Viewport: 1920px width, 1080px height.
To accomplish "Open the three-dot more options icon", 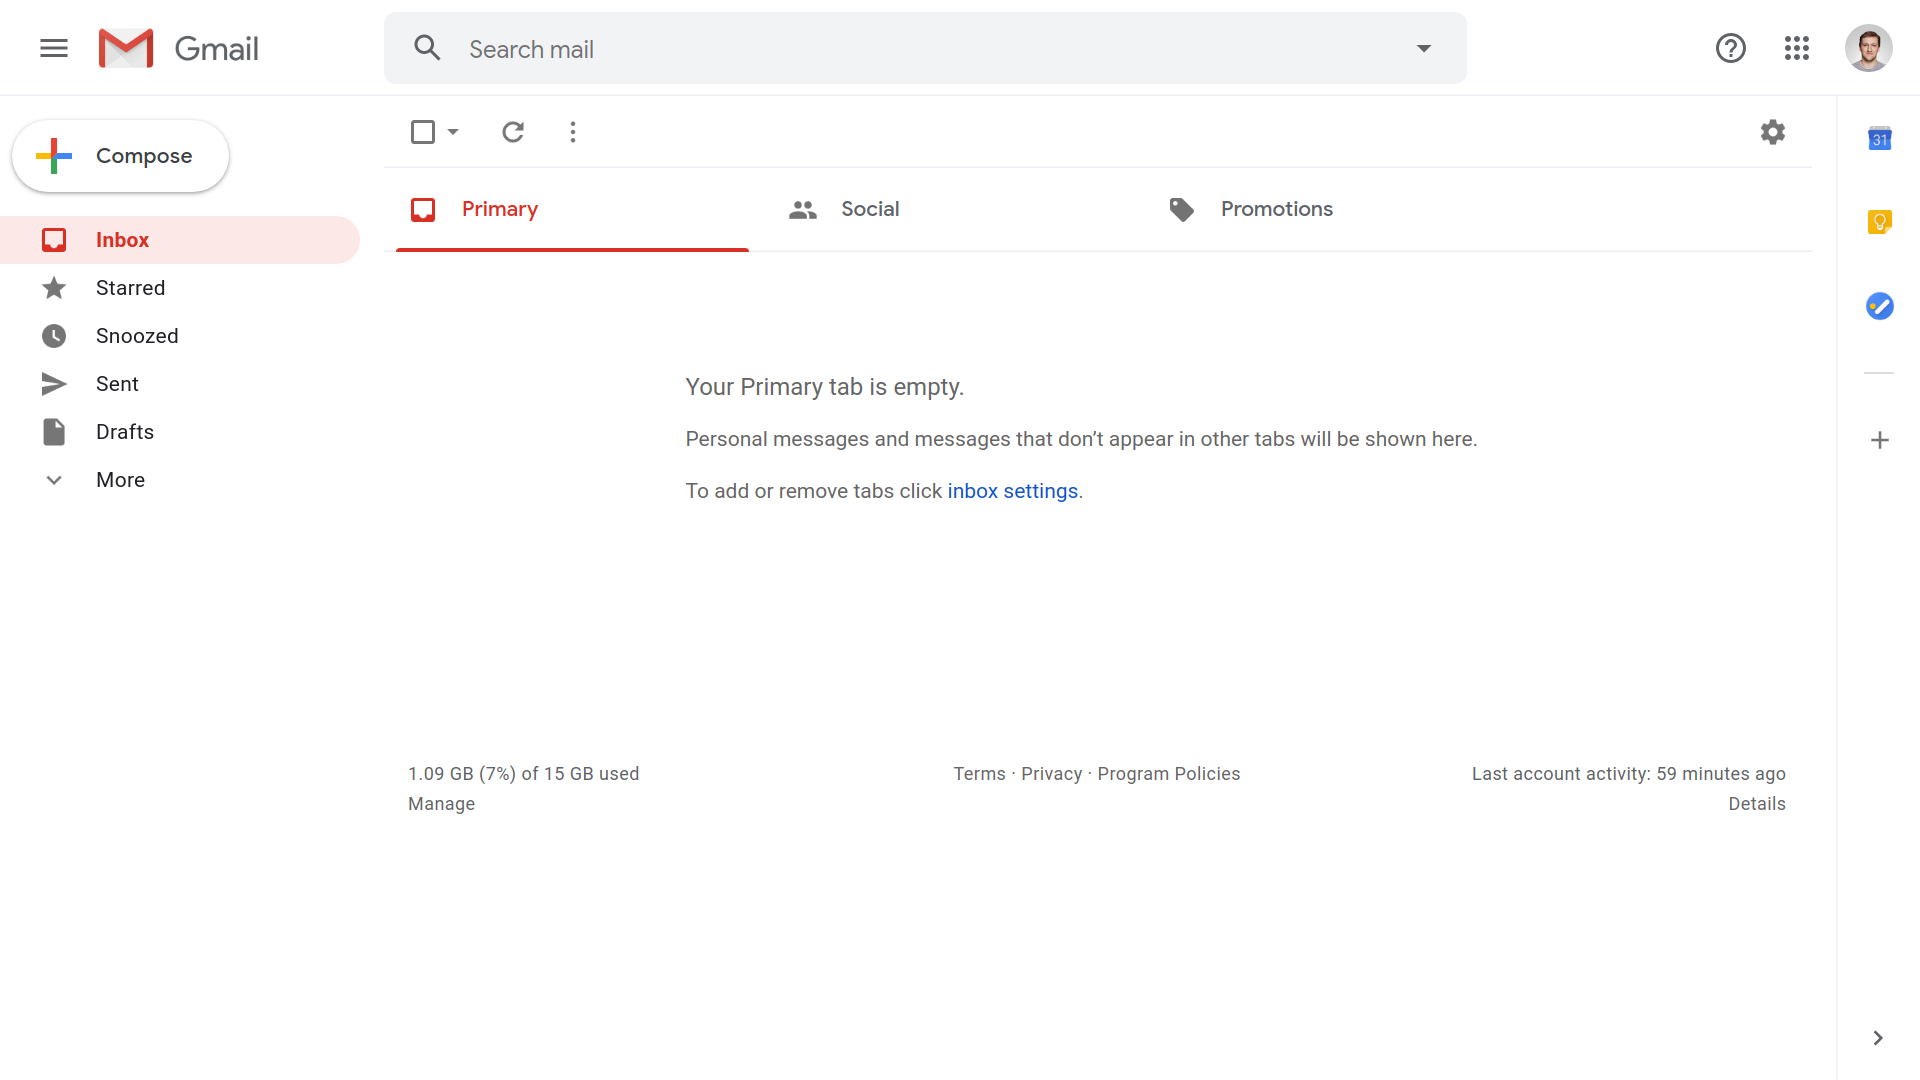I will pos(572,132).
